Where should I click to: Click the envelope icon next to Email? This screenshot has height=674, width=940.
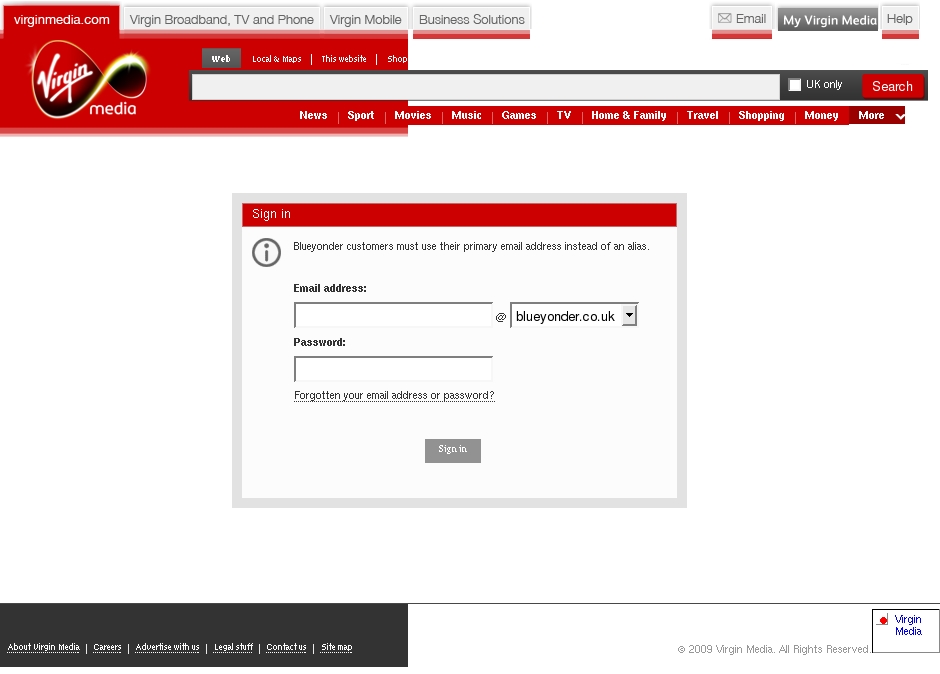pos(724,19)
